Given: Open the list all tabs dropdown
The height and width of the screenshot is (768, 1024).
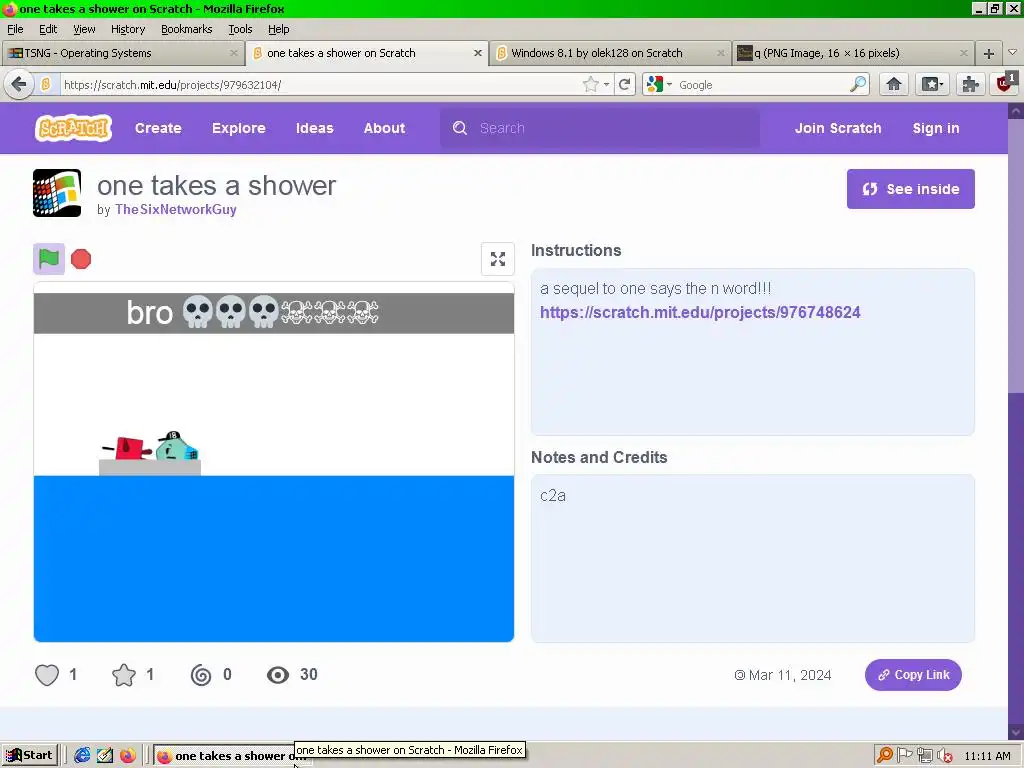Looking at the screenshot, I should point(1012,53).
